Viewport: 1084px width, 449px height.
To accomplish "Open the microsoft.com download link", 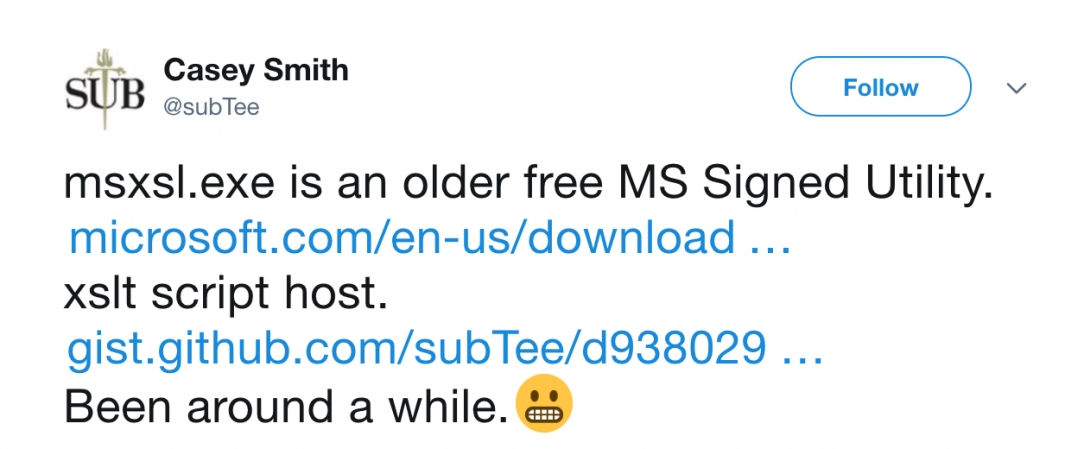I will click(402, 238).
